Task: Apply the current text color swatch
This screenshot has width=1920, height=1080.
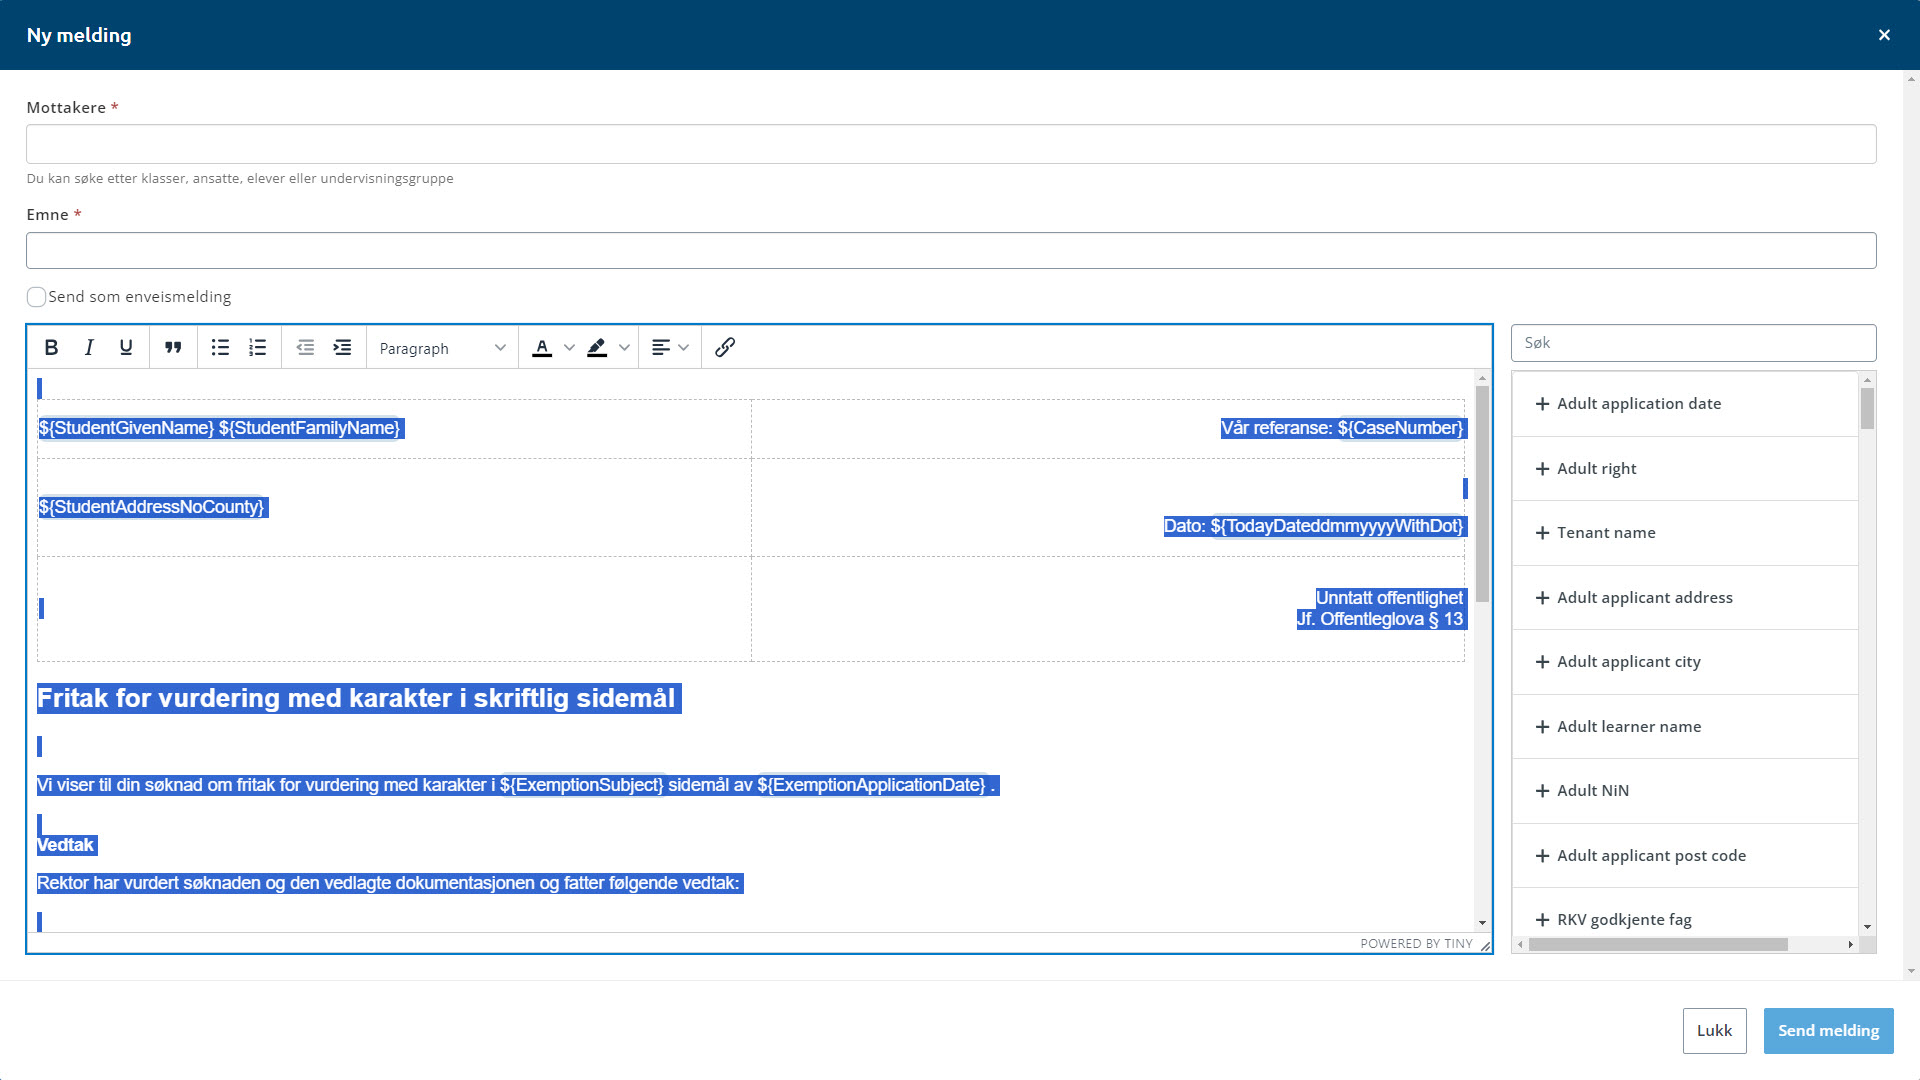Action: tap(542, 348)
